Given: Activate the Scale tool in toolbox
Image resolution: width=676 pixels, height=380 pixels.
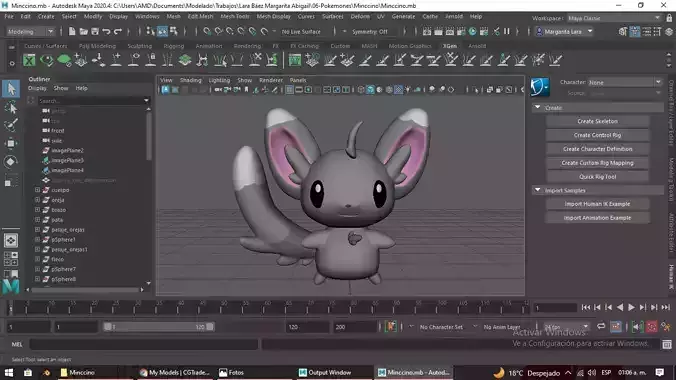Looking at the screenshot, I should pyautogui.click(x=11, y=180).
